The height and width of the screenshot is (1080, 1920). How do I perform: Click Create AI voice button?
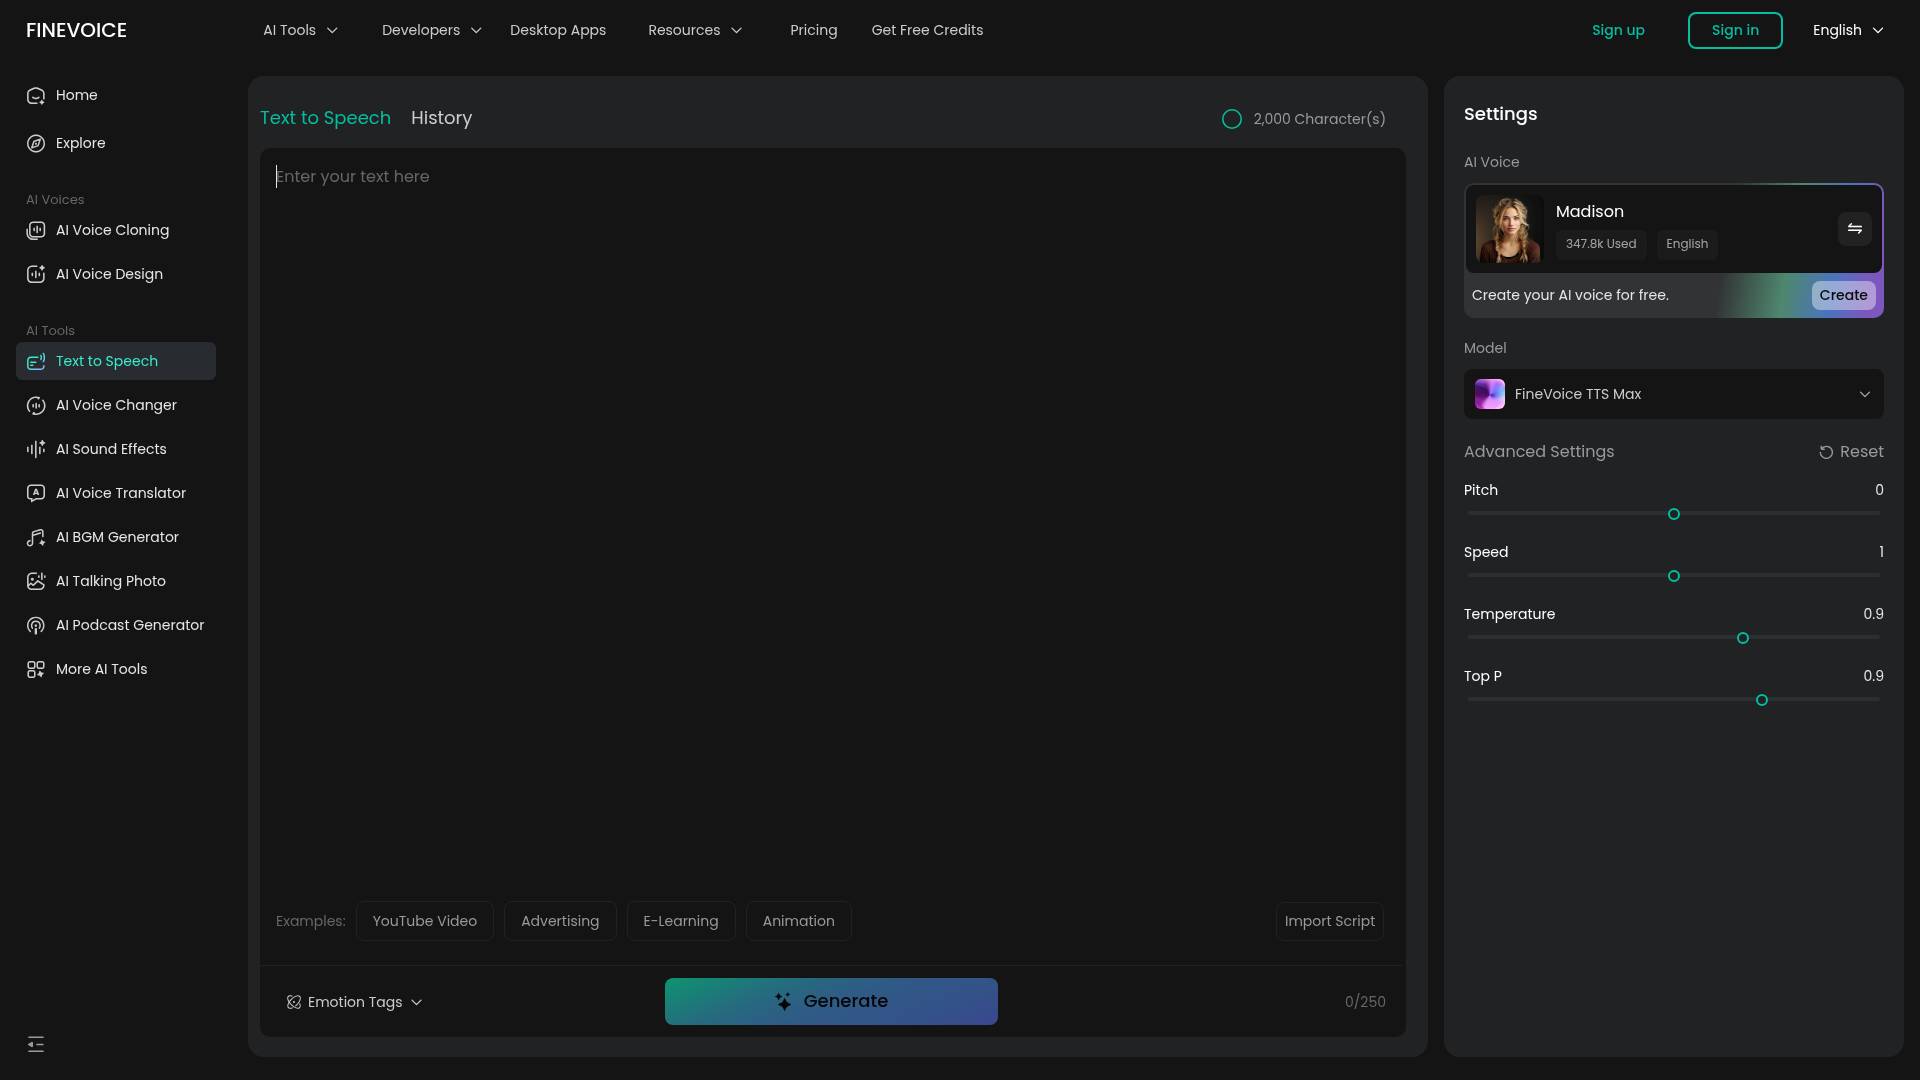pyautogui.click(x=1843, y=295)
